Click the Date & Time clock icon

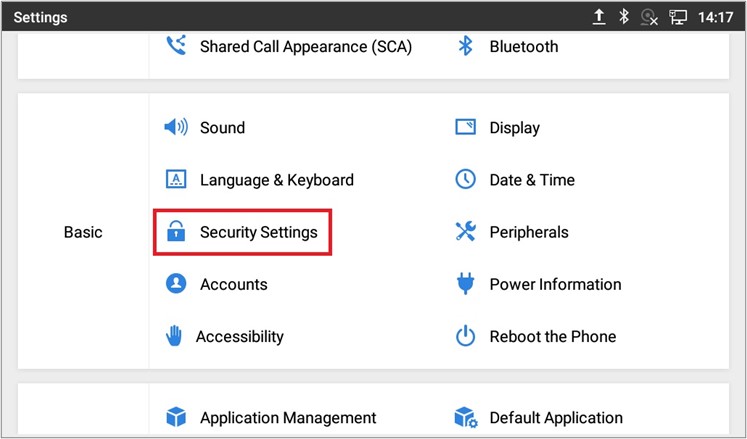(465, 180)
